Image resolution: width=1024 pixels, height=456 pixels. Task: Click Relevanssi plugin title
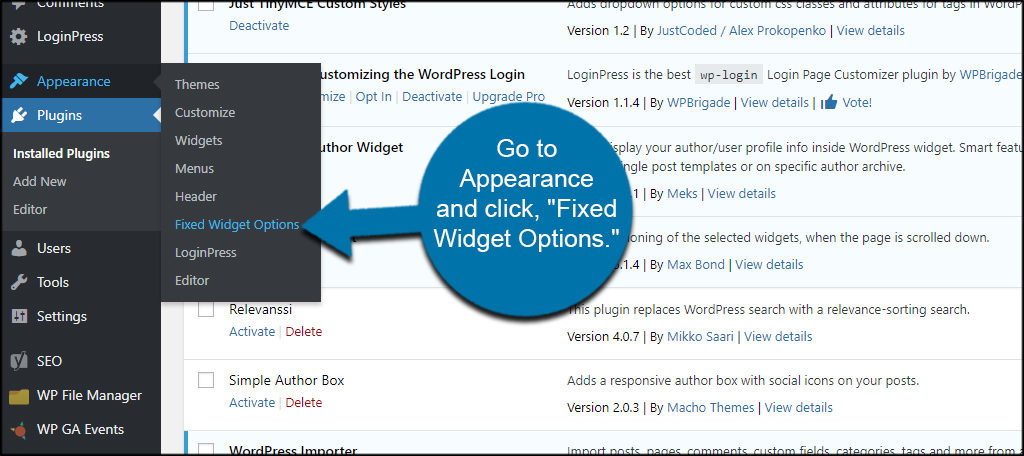point(261,310)
